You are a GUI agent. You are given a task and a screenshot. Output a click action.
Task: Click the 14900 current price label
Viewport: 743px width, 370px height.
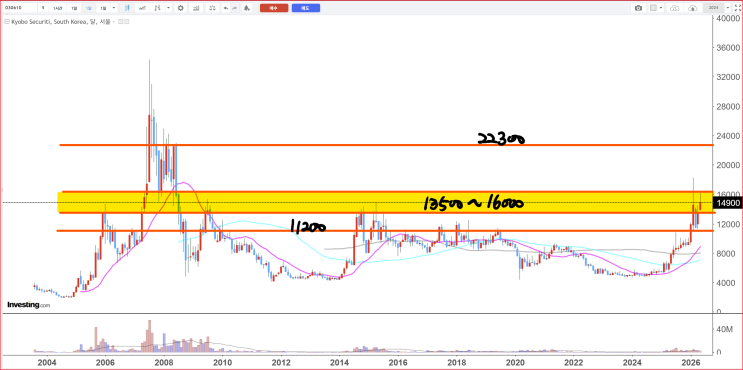pos(727,203)
